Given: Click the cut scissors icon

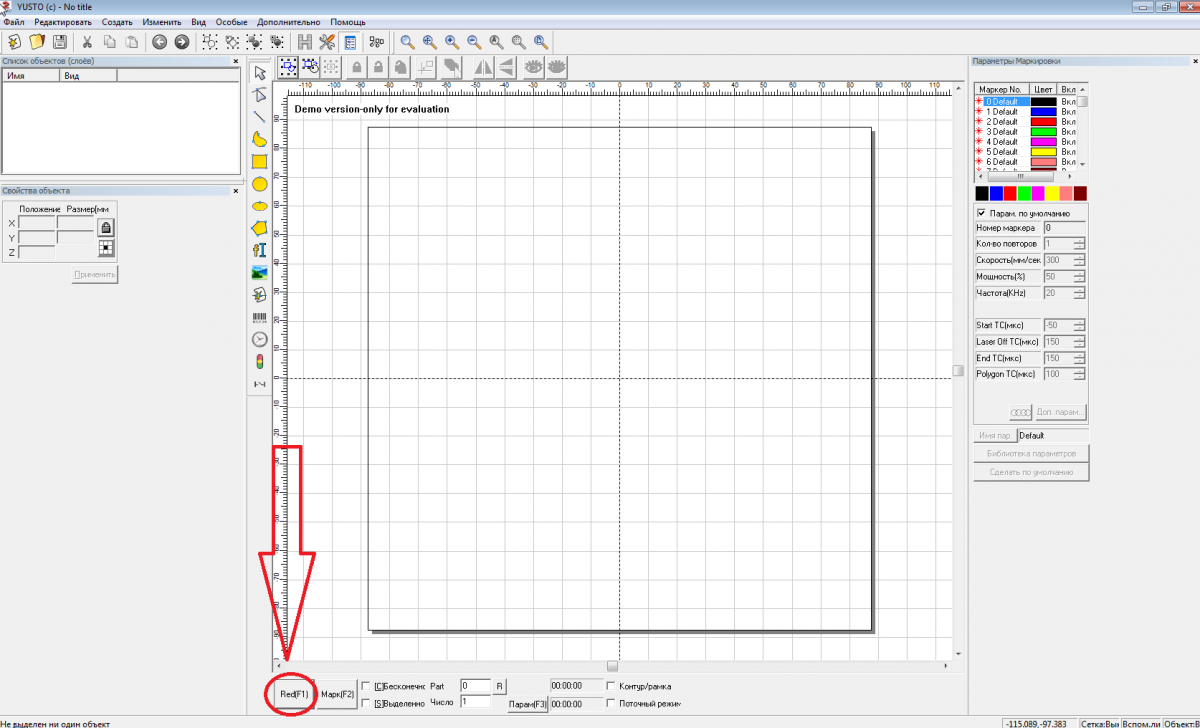Looking at the screenshot, I should pyautogui.click(x=87, y=42).
